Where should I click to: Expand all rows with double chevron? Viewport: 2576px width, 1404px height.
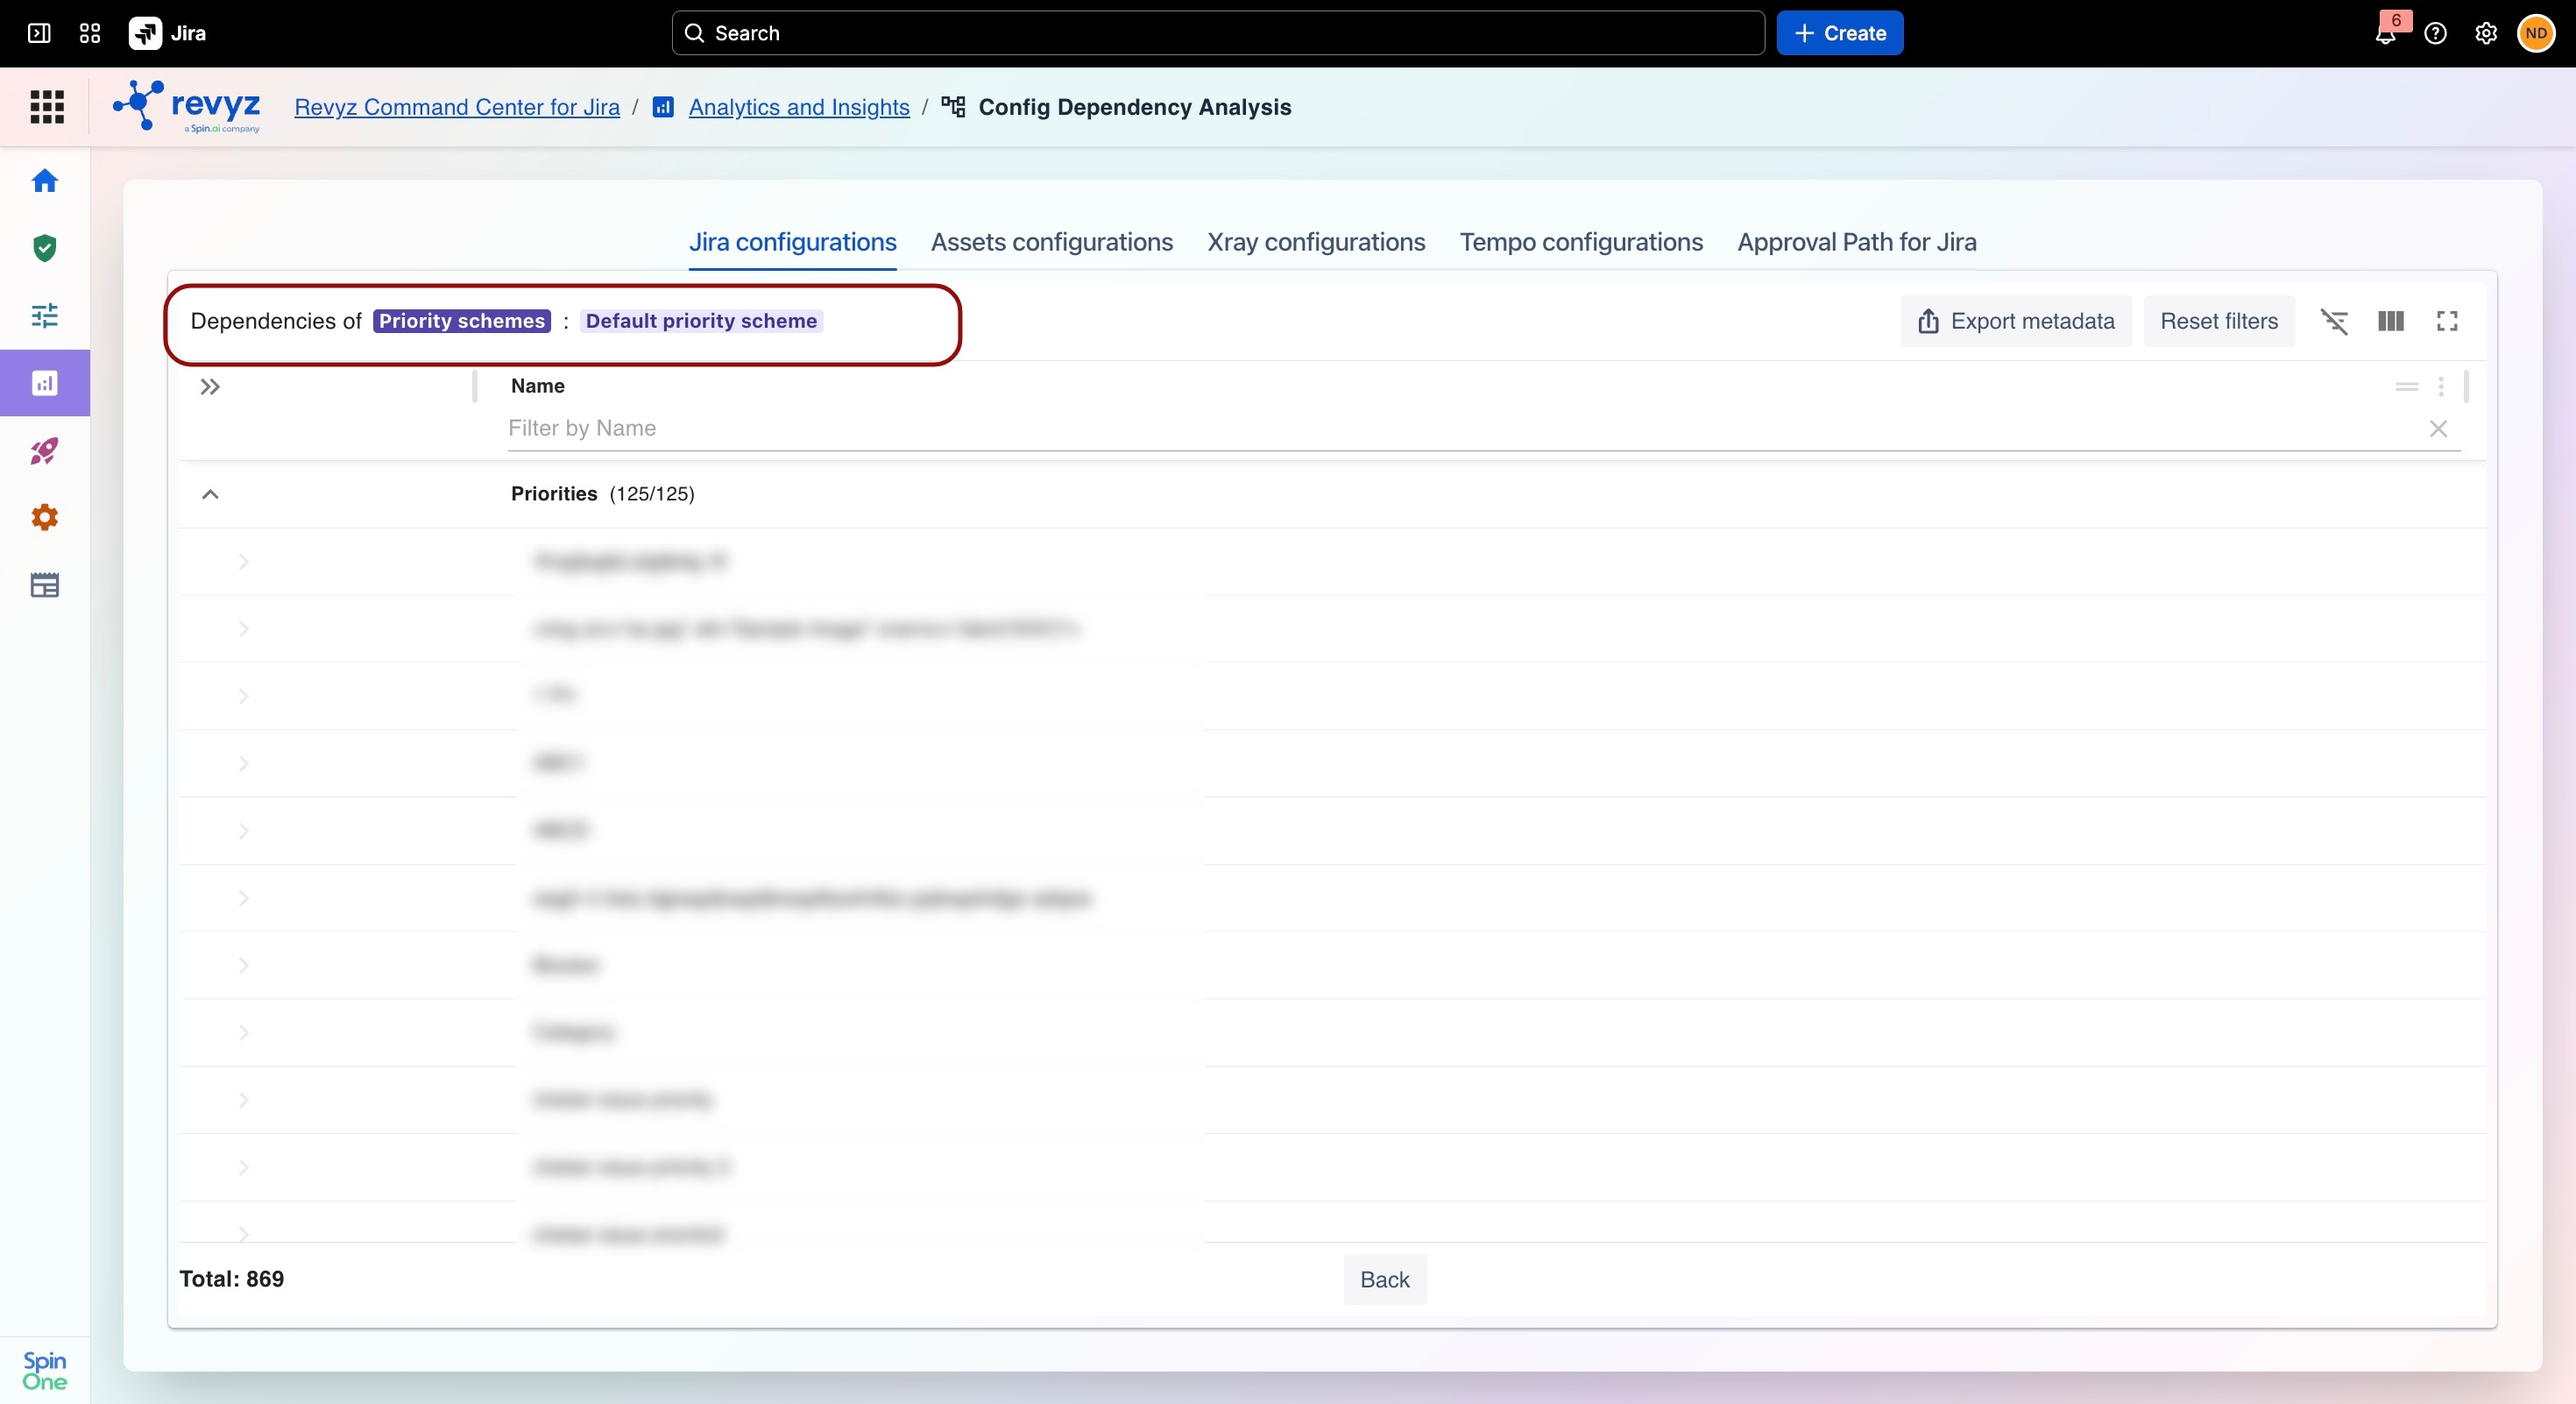pos(210,387)
